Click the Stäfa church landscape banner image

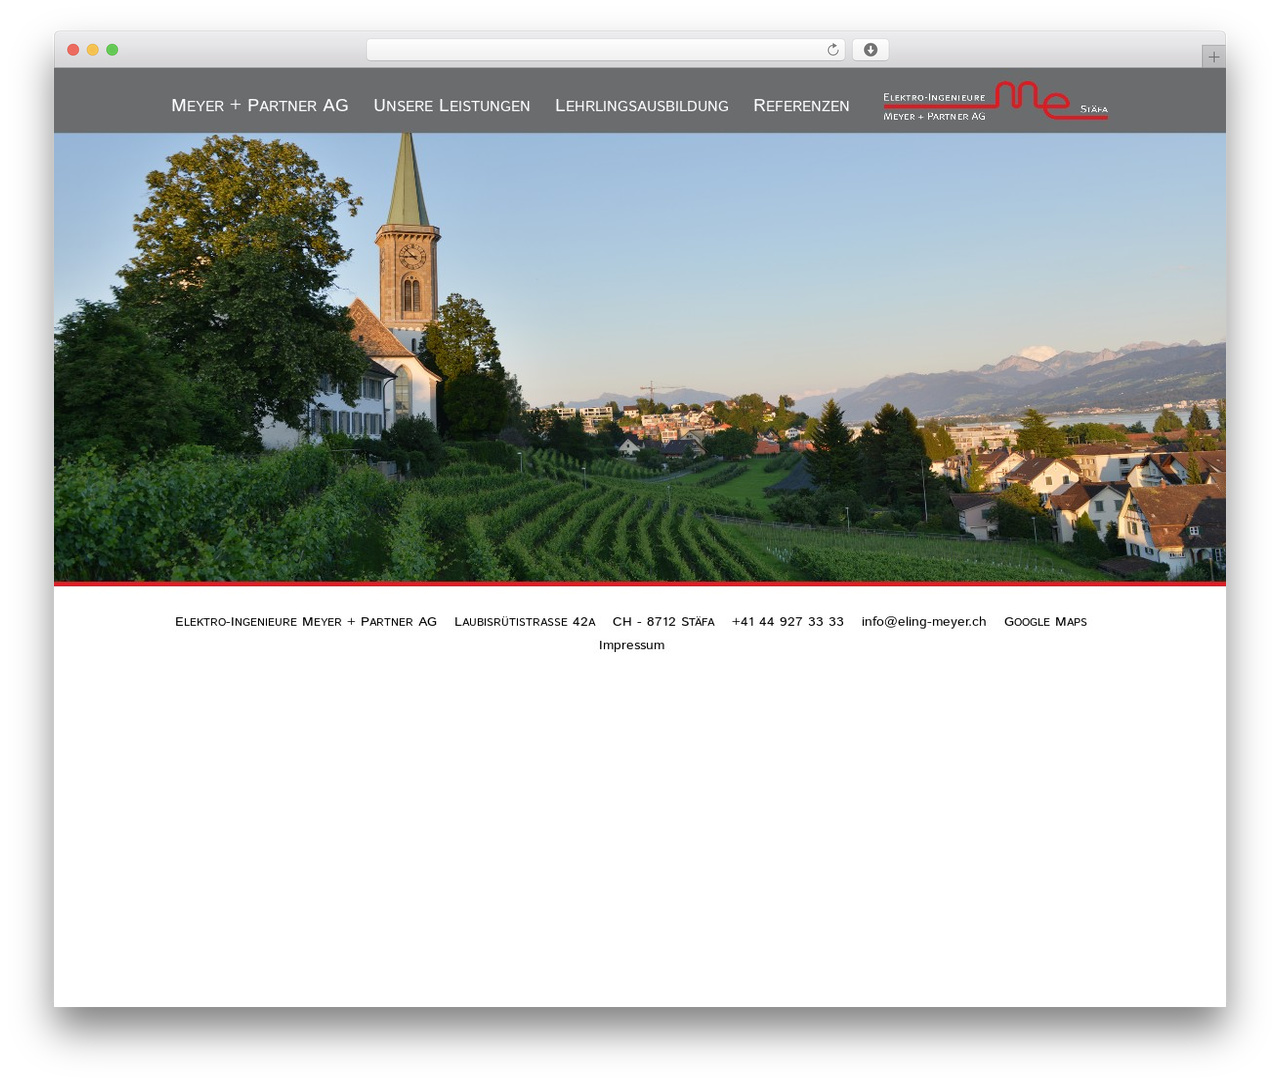(x=640, y=357)
